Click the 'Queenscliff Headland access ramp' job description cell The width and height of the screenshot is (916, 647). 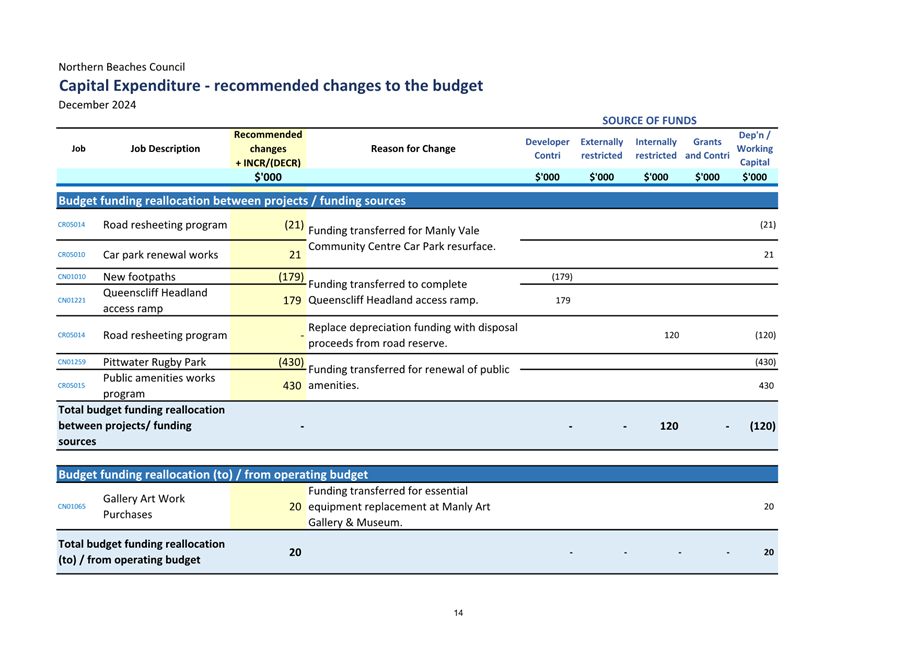coord(155,301)
